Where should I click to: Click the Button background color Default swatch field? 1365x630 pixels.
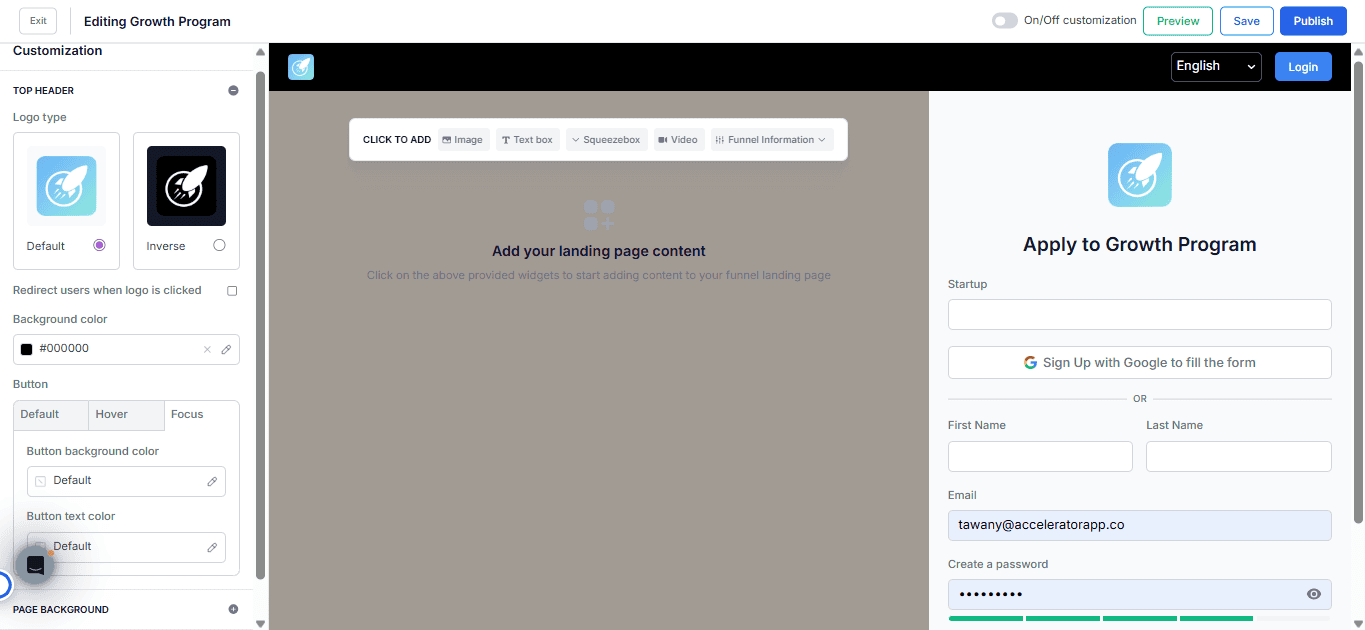(x=126, y=481)
